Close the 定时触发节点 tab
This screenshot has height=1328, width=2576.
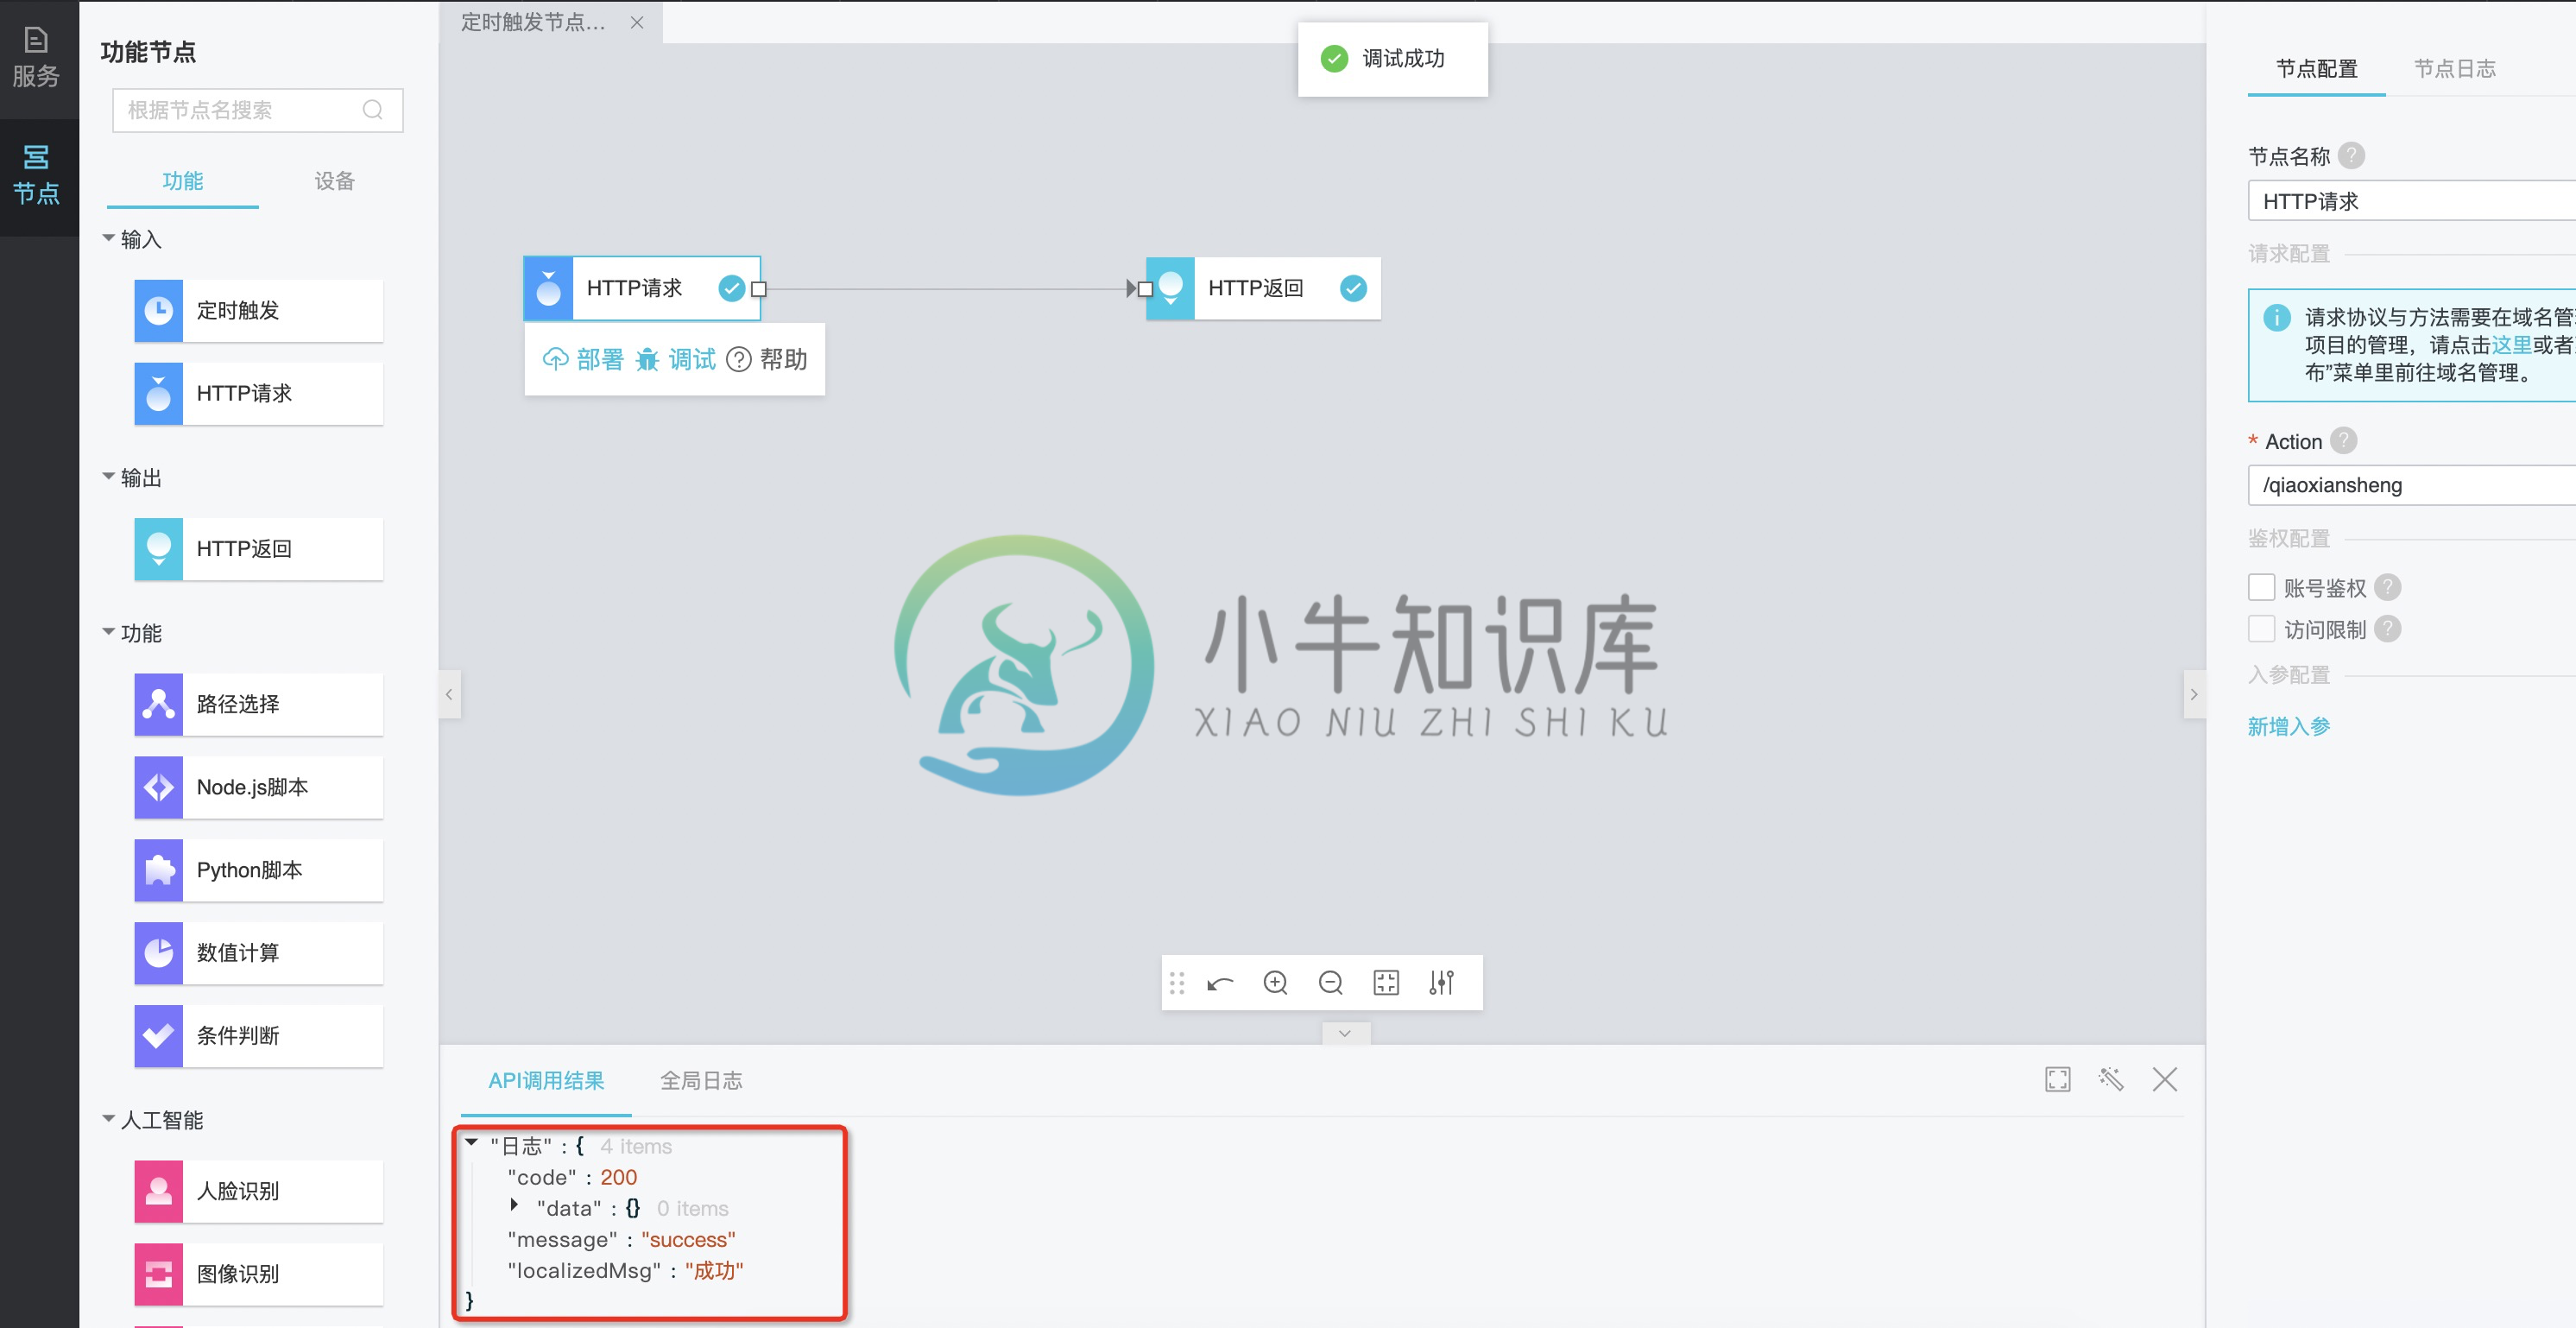[x=637, y=22]
